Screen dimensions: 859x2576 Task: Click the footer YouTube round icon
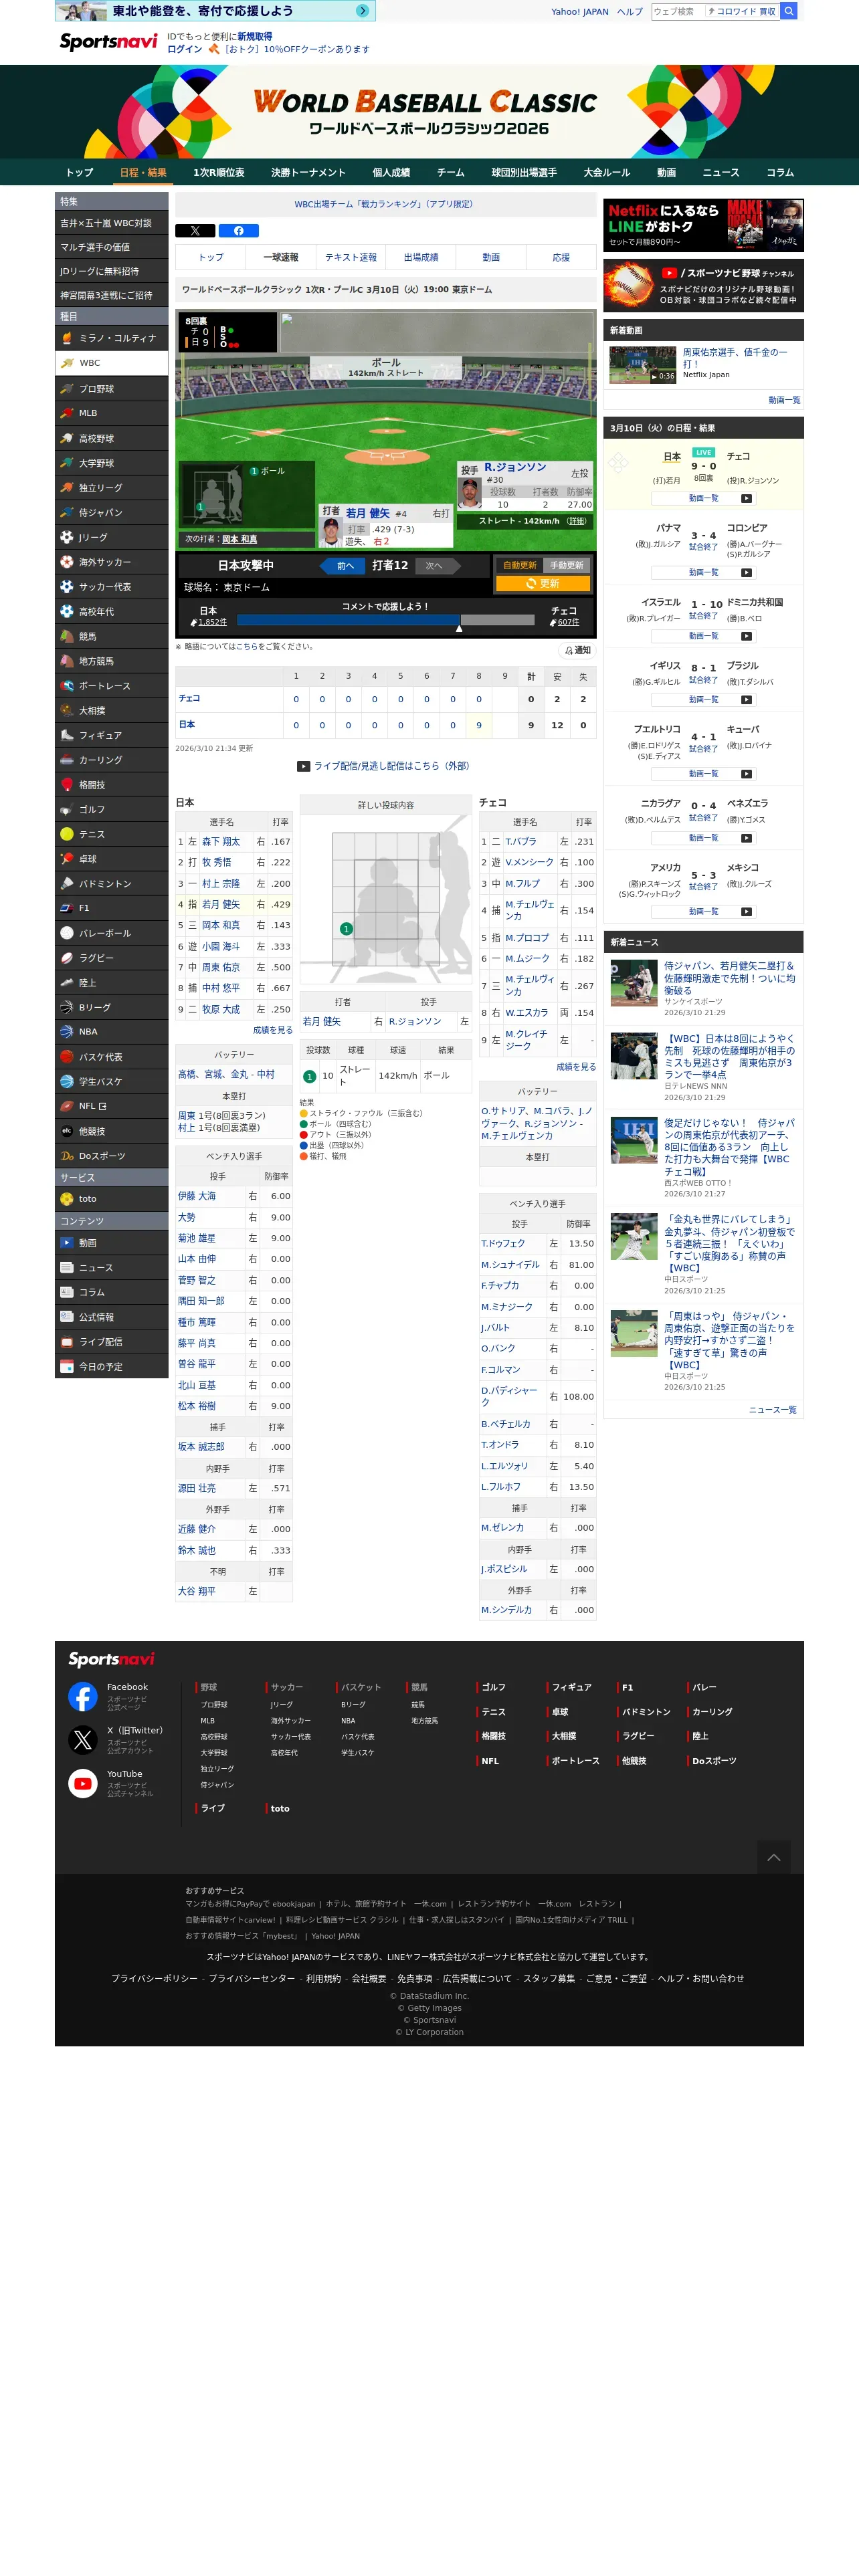click(x=83, y=1783)
